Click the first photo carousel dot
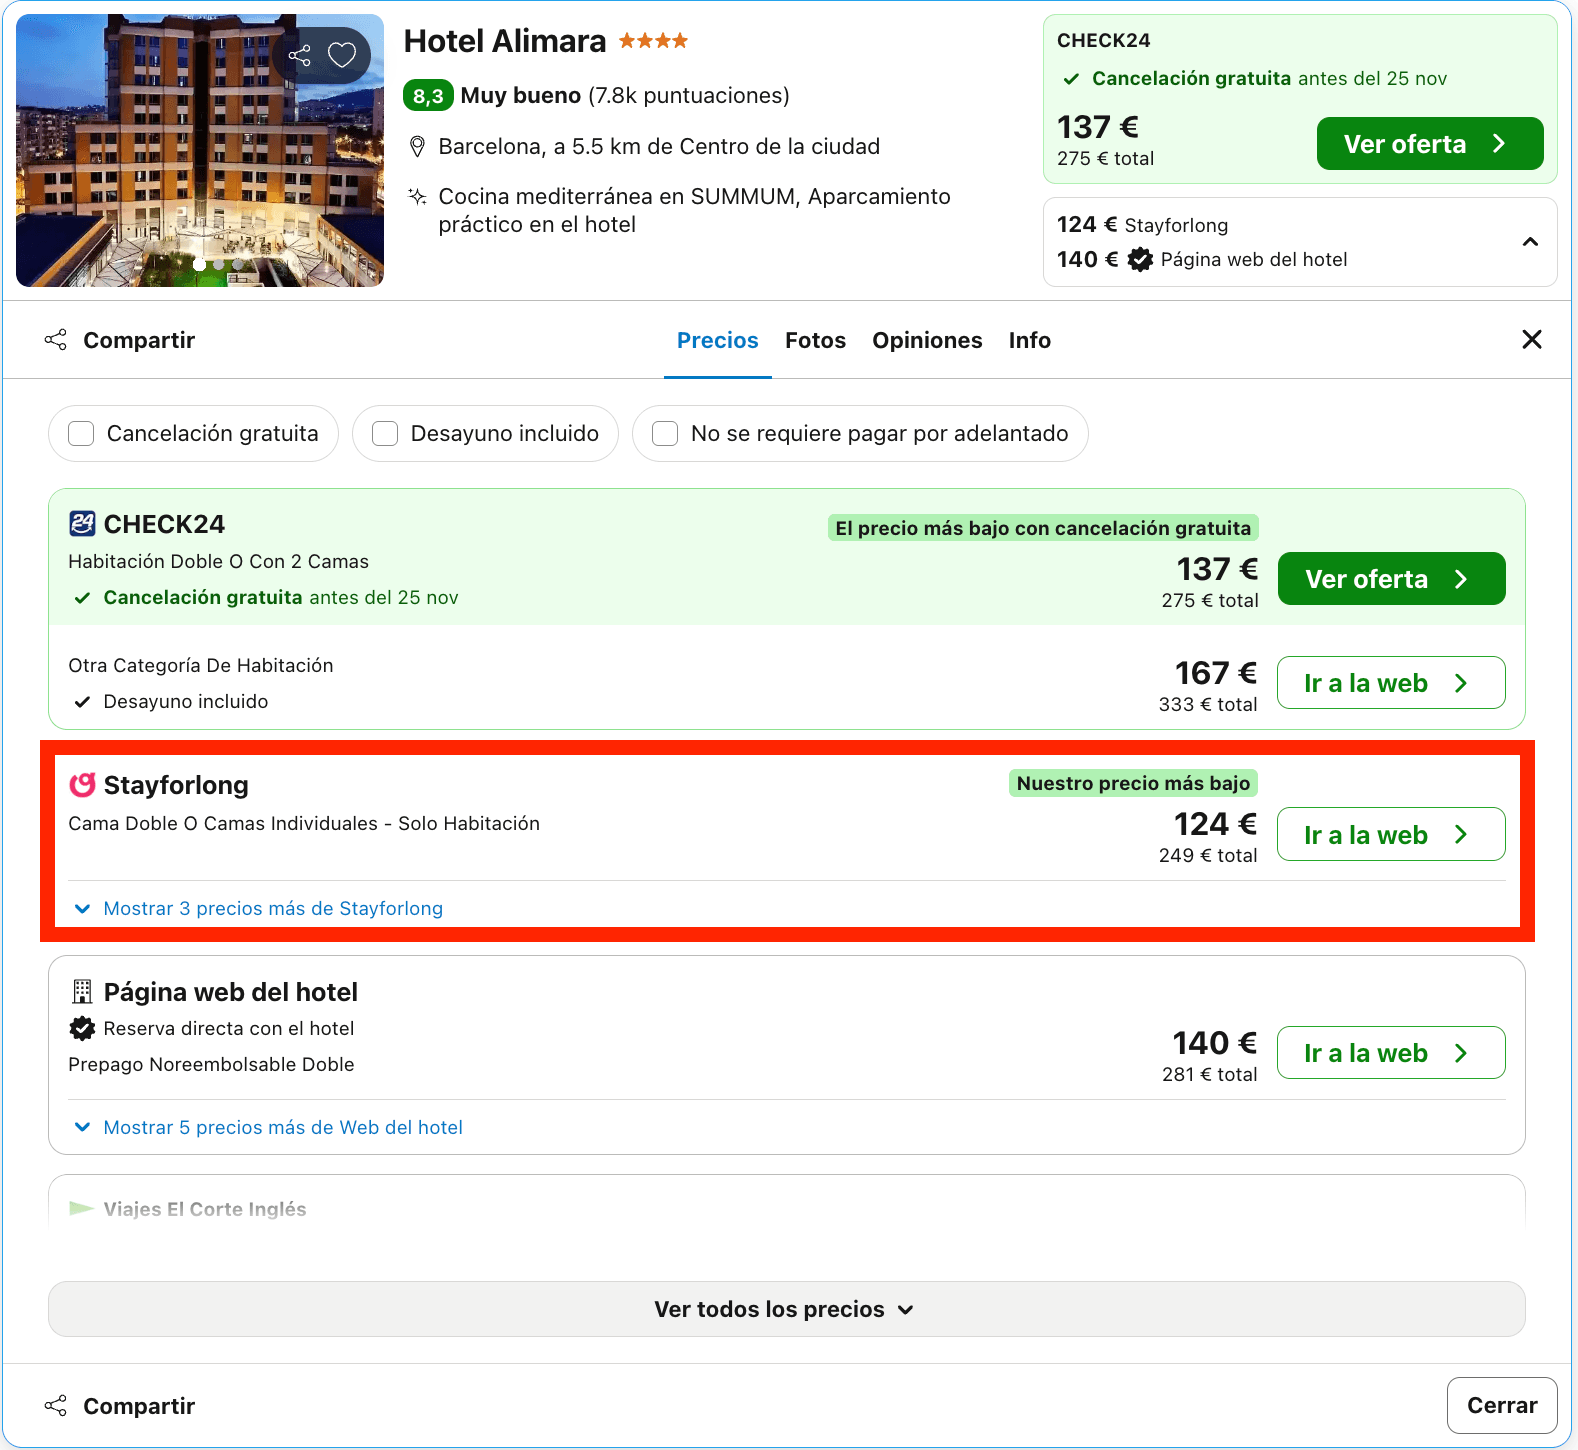 pos(200,264)
